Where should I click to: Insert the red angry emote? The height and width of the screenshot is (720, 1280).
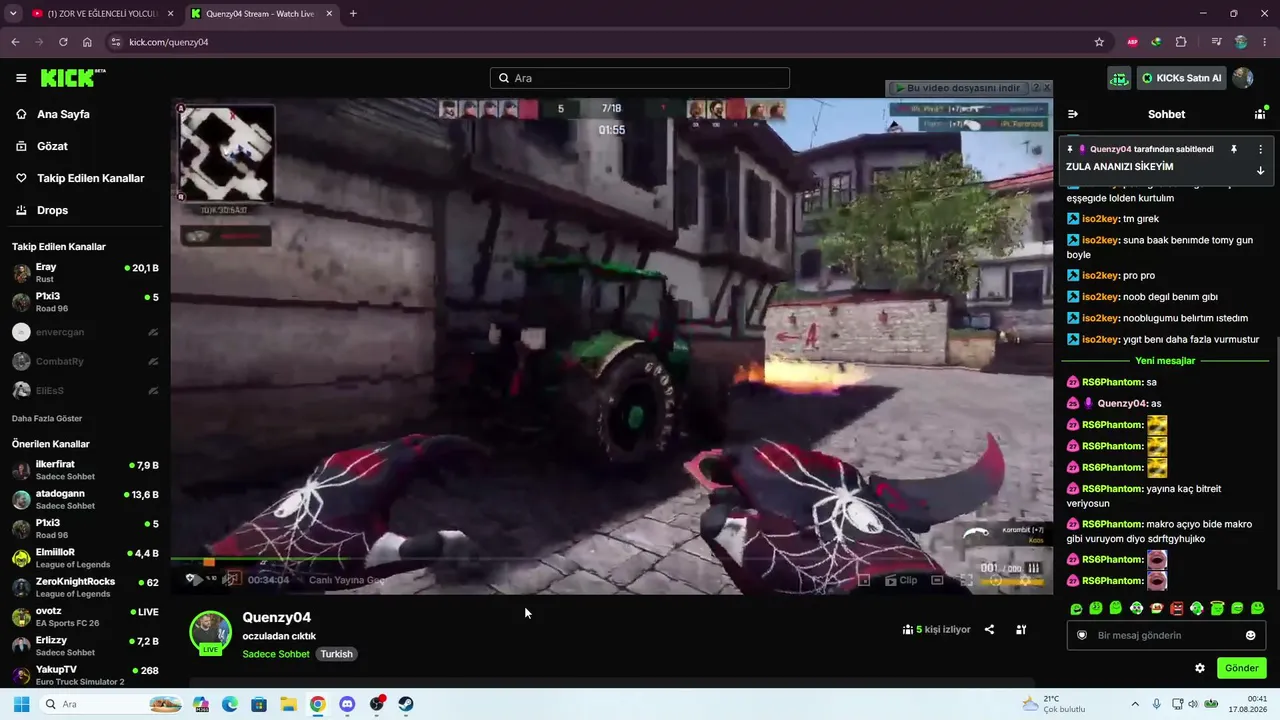coord(1177,608)
